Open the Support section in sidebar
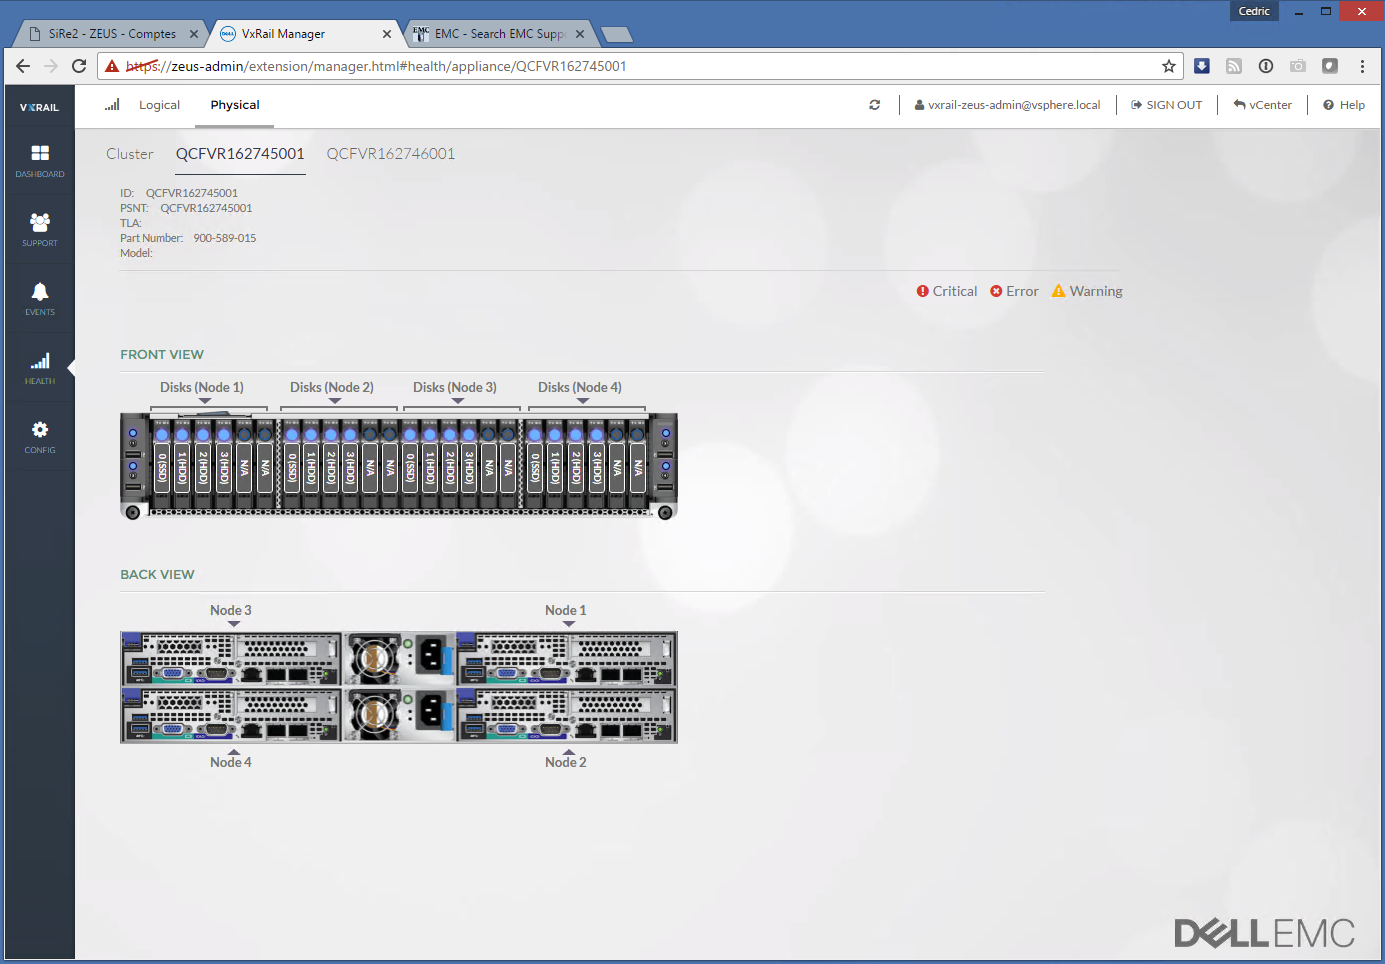1385x964 pixels. 40,223
